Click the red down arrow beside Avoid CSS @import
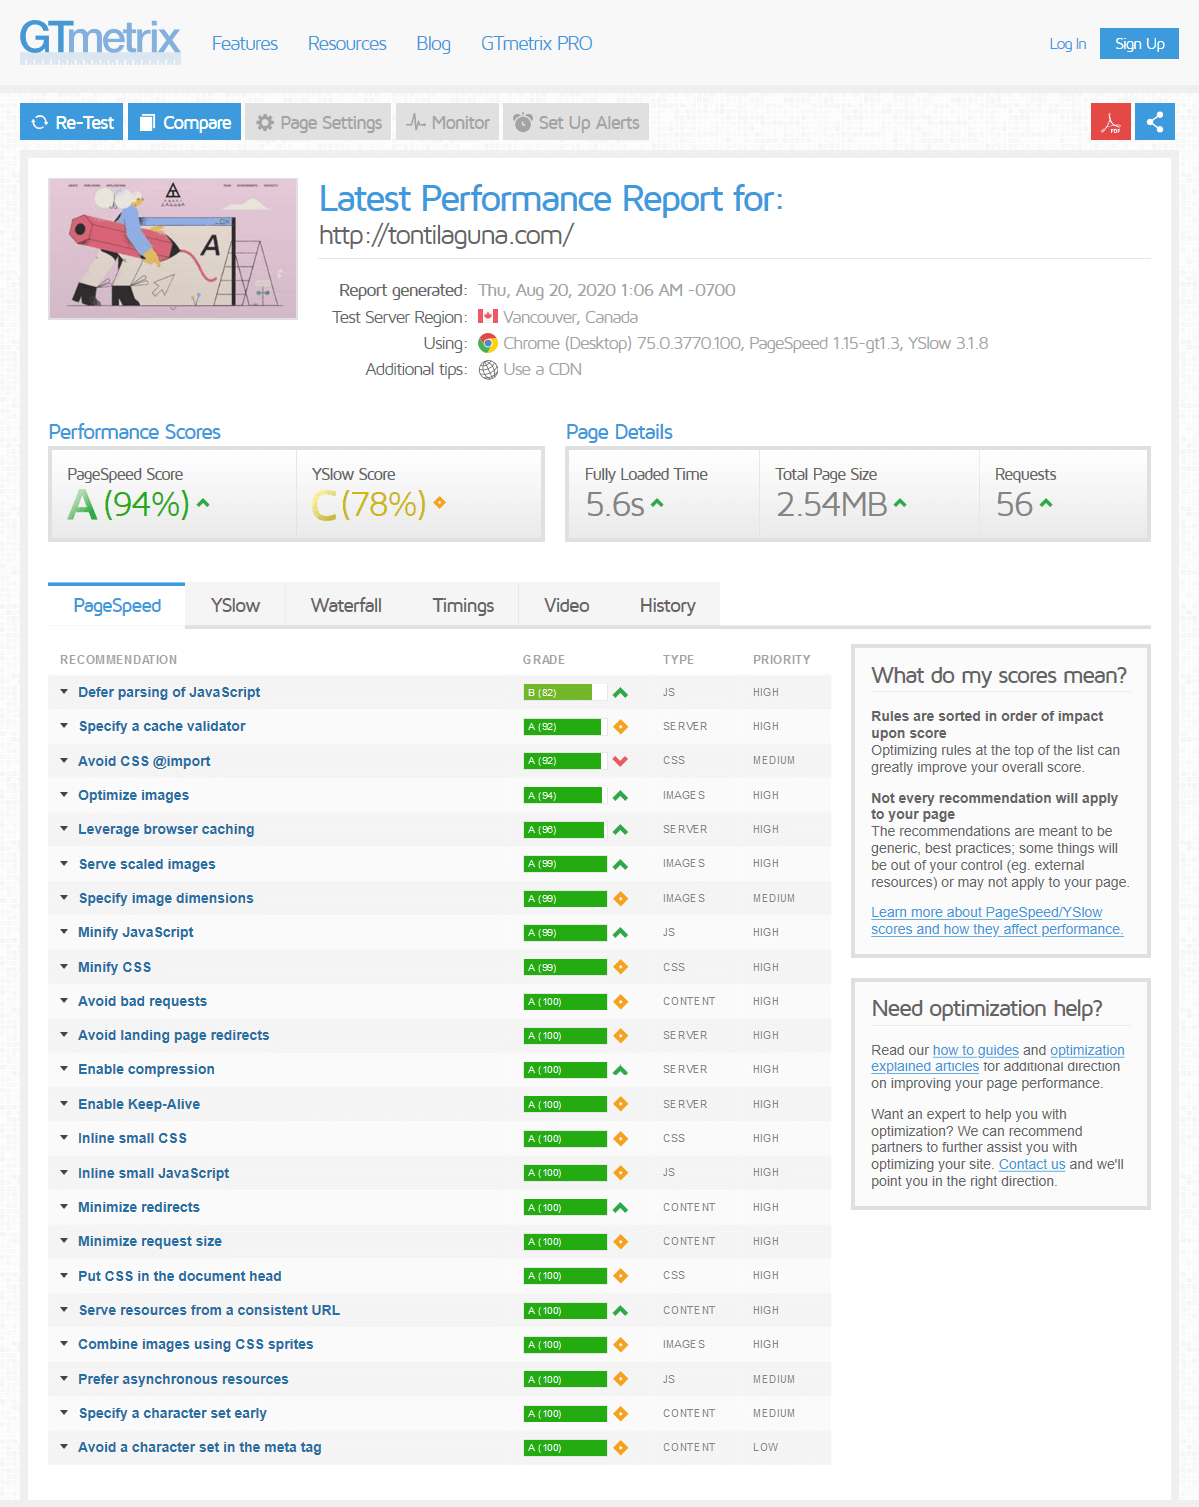1199x1507 pixels. click(x=620, y=761)
